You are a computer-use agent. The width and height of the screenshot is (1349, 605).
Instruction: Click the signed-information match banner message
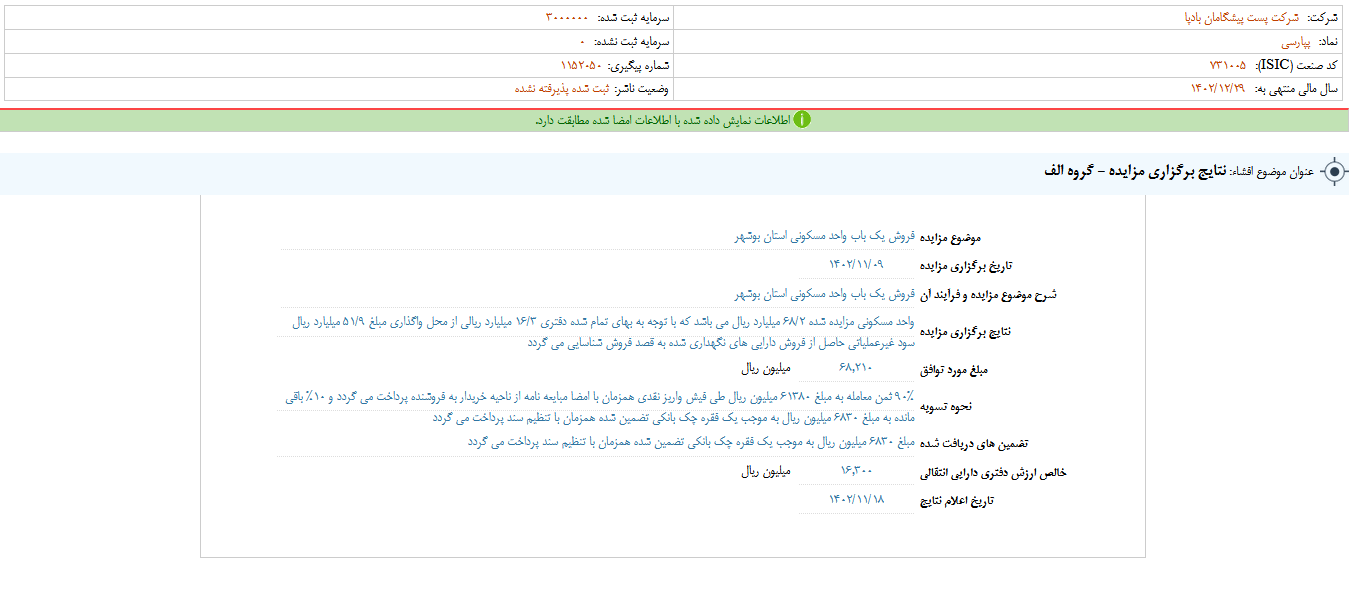click(x=662, y=120)
